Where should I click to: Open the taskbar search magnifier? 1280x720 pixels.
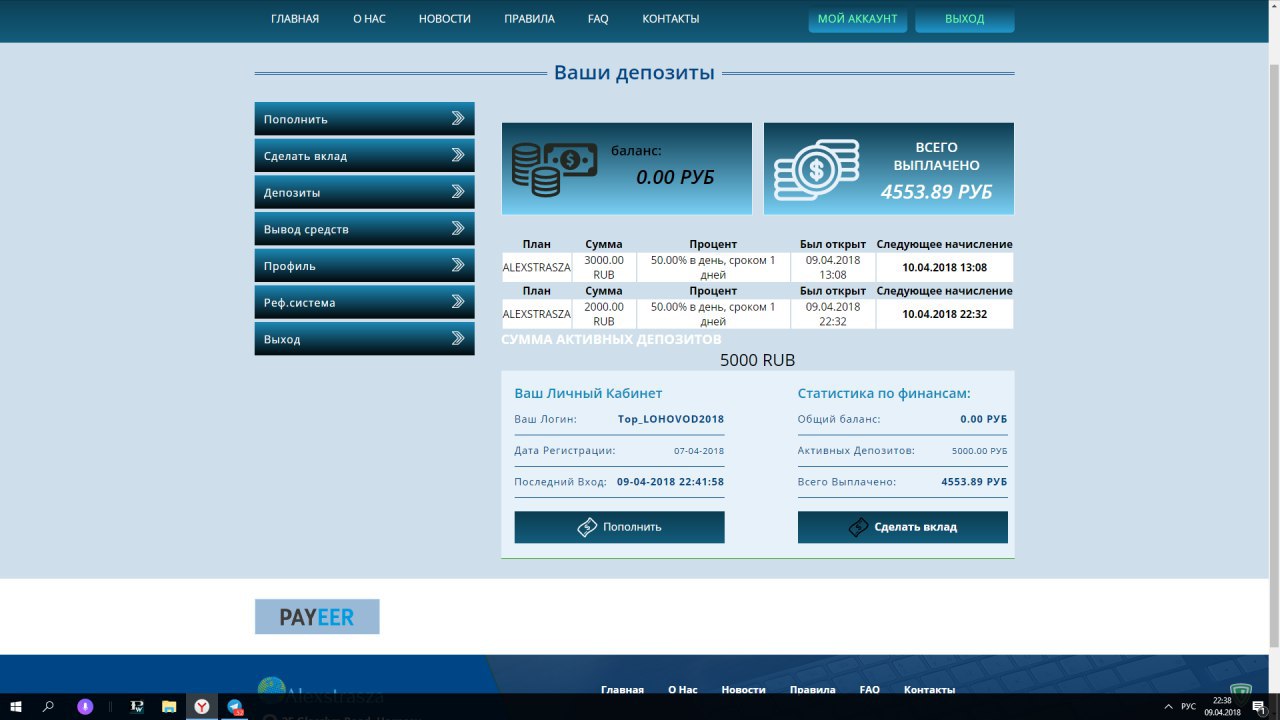pyautogui.click(x=48, y=706)
